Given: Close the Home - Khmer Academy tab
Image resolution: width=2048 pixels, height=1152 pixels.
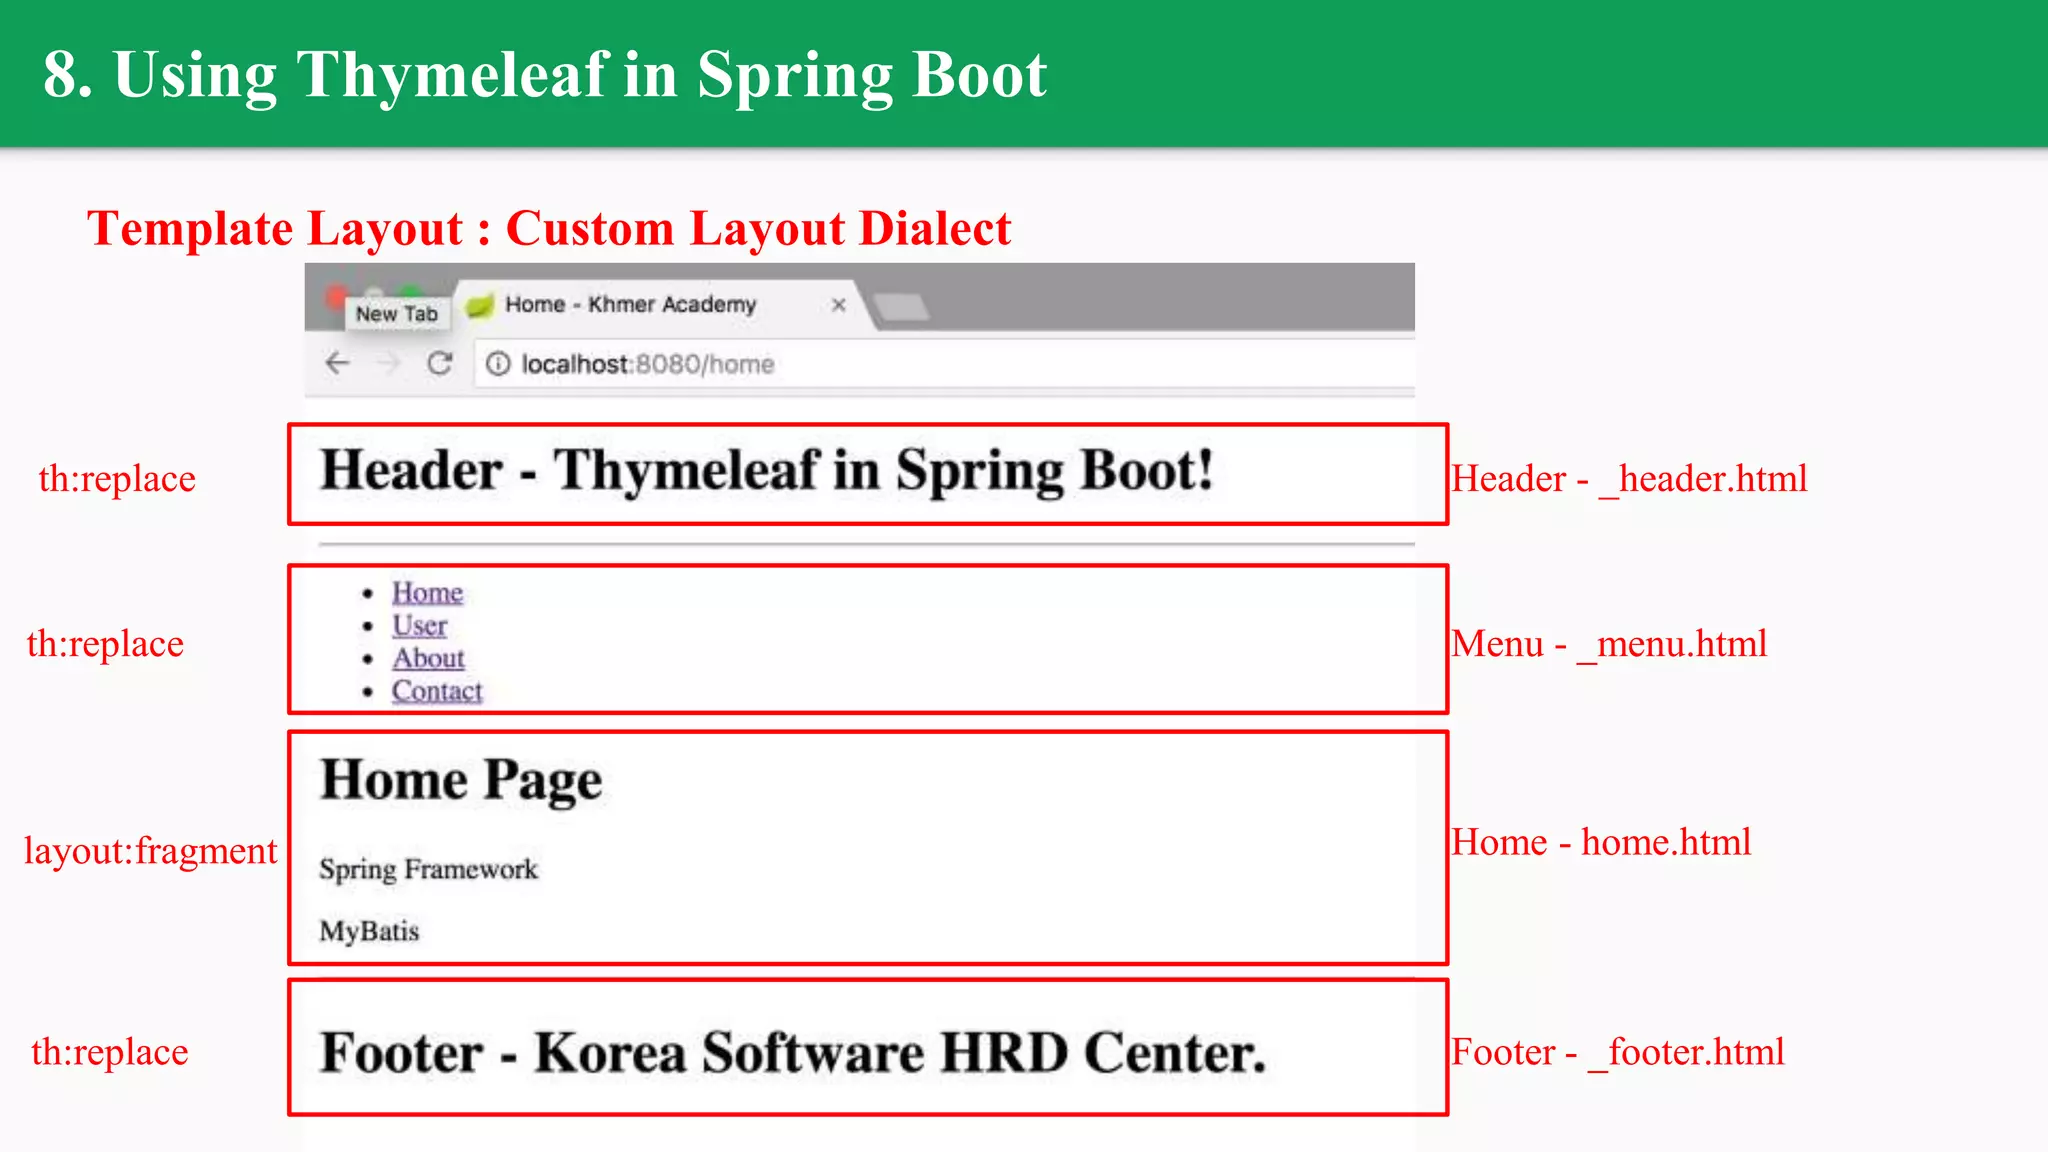Looking at the screenshot, I should point(839,305).
